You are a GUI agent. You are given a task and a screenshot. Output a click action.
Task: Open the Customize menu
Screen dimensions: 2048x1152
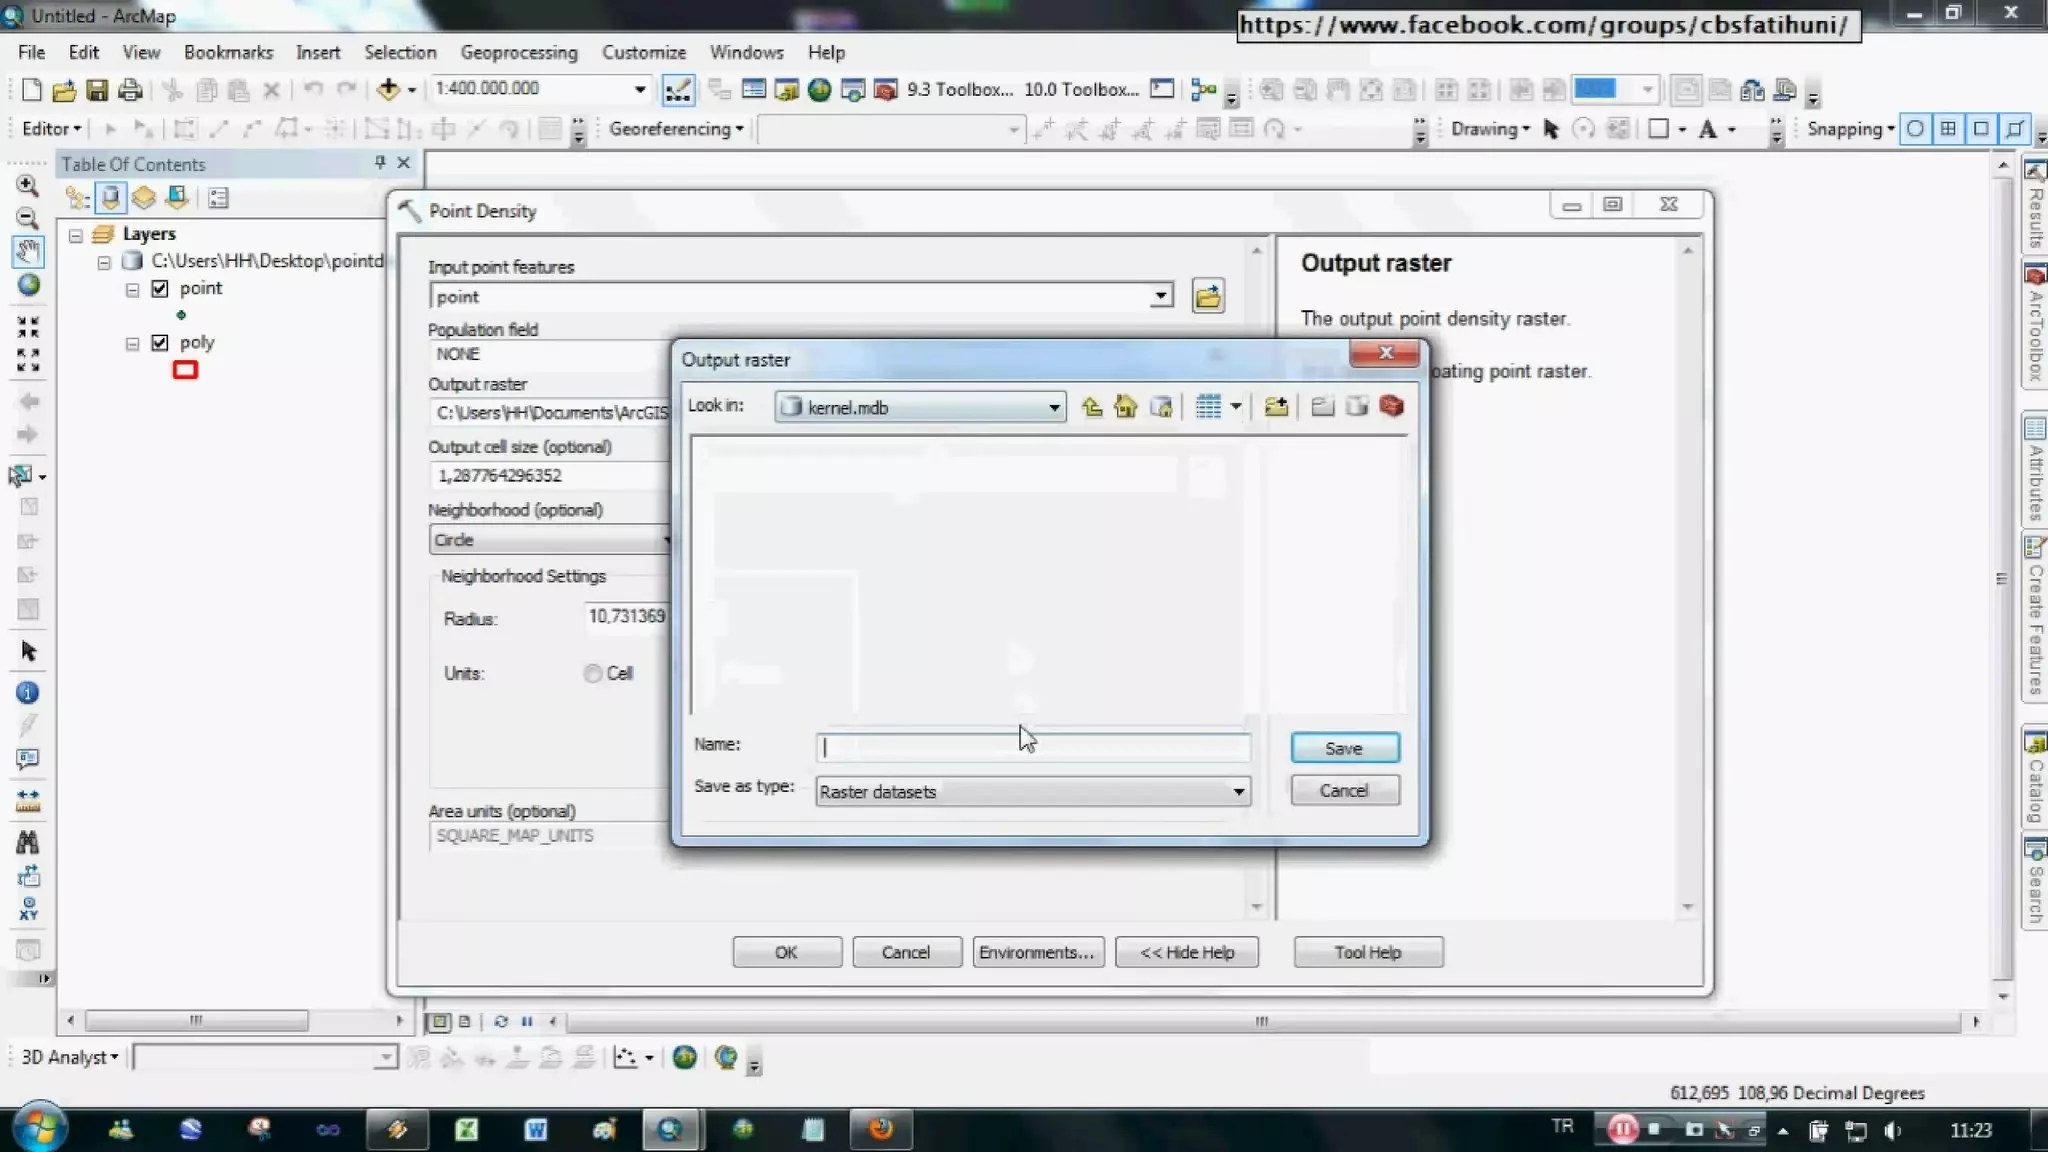(643, 52)
